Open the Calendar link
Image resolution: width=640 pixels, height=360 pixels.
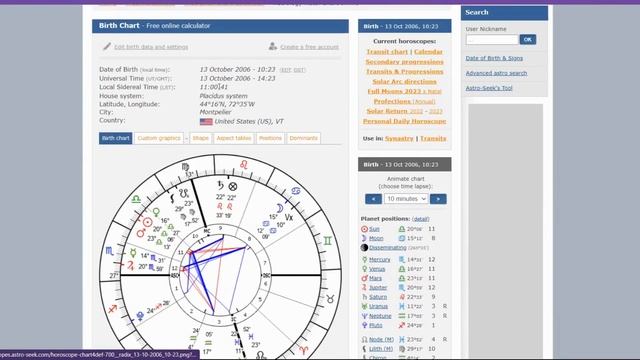pos(428,52)
